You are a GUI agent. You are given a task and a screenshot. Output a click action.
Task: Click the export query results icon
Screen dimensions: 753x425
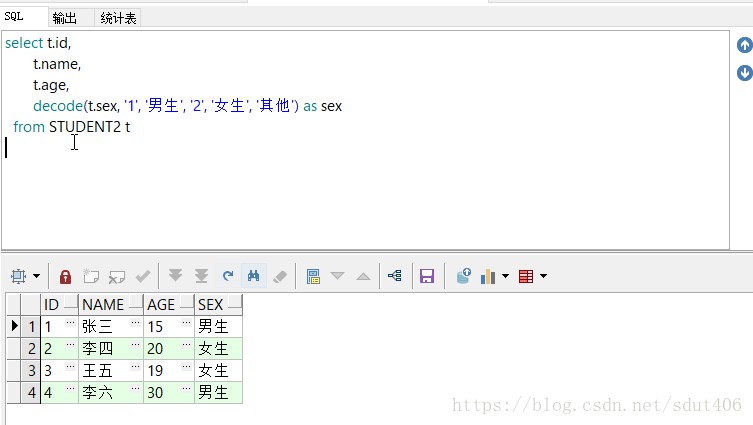click(463, 276)
